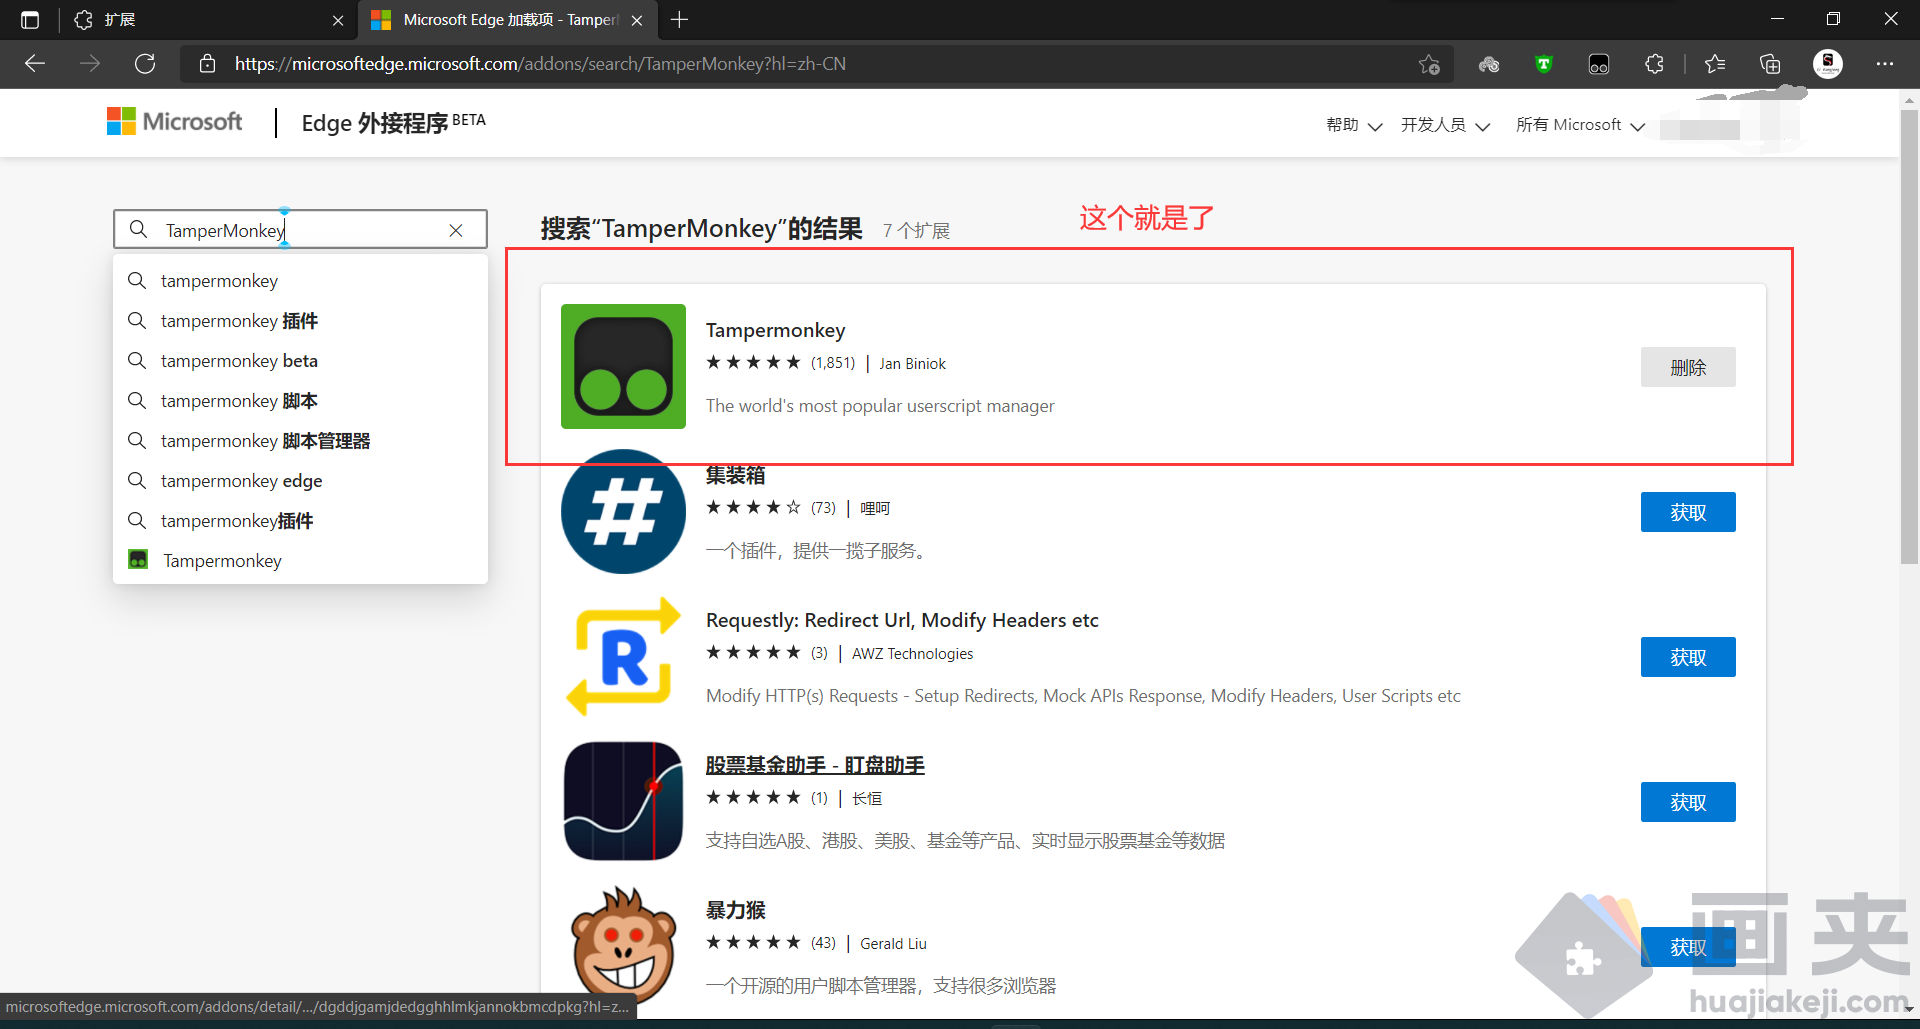Open the browser Extensions puzzle icon
The width and height of the screenshot is (1920, 1029).
[1655, 63]
